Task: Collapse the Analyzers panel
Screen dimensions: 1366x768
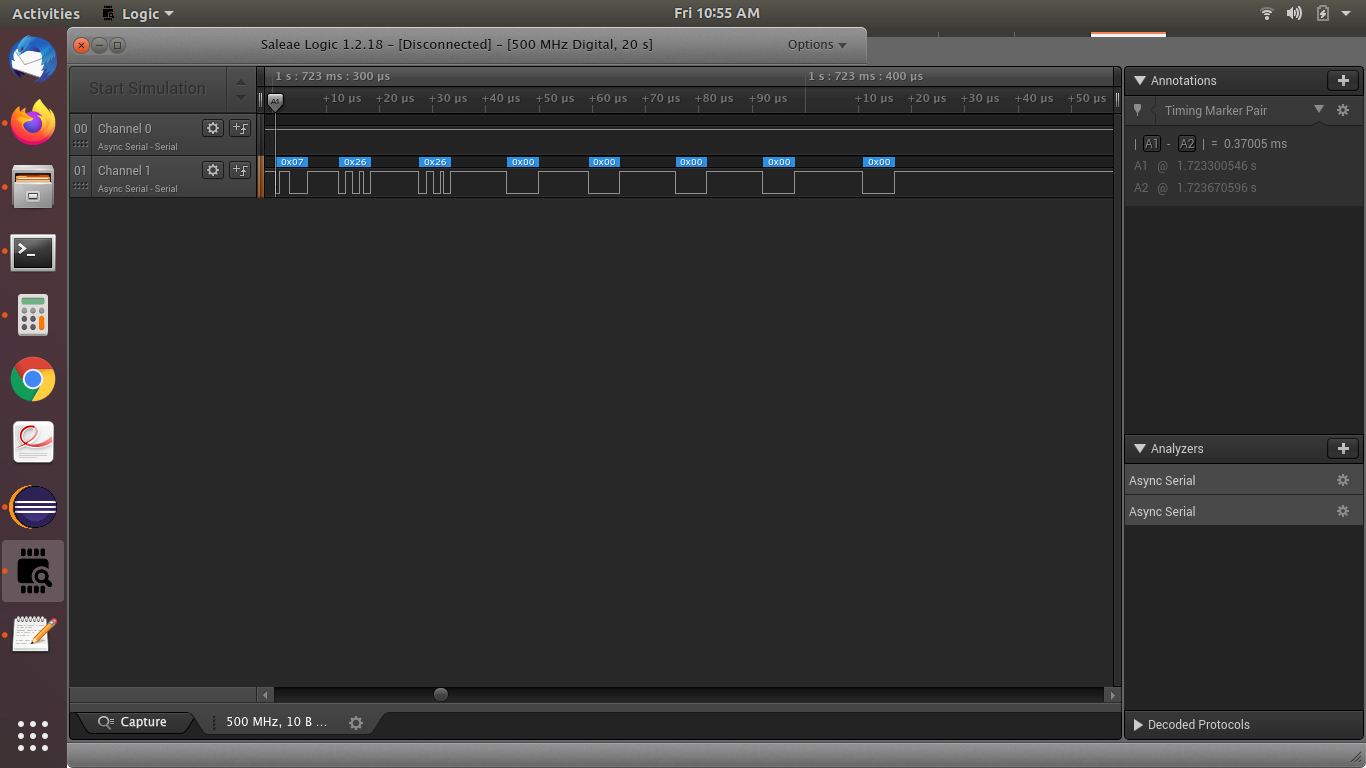Action: click(1139, 449)
